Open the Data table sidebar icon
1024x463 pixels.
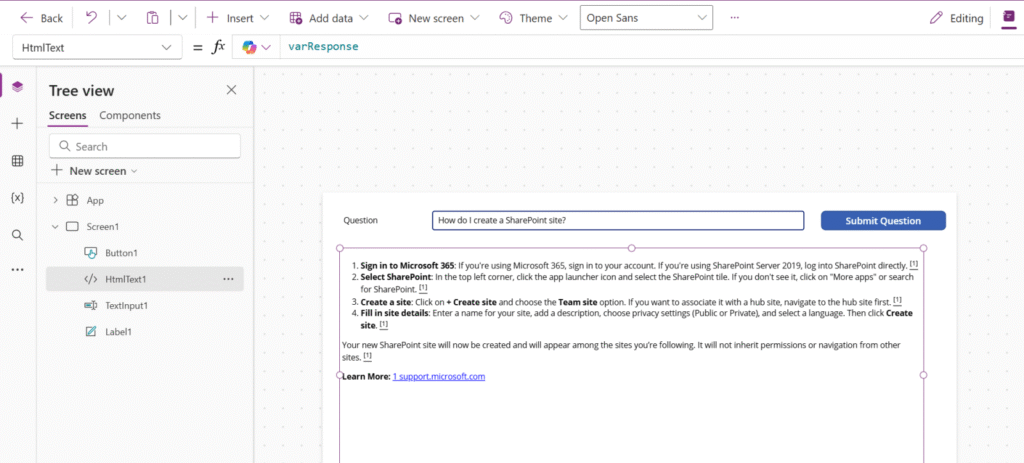click(x=18, y=161)
